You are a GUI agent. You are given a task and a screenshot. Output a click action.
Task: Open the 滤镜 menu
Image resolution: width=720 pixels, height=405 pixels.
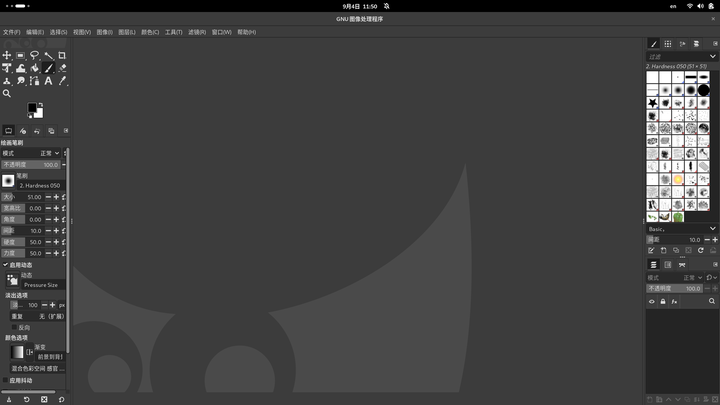pos(197,32)
